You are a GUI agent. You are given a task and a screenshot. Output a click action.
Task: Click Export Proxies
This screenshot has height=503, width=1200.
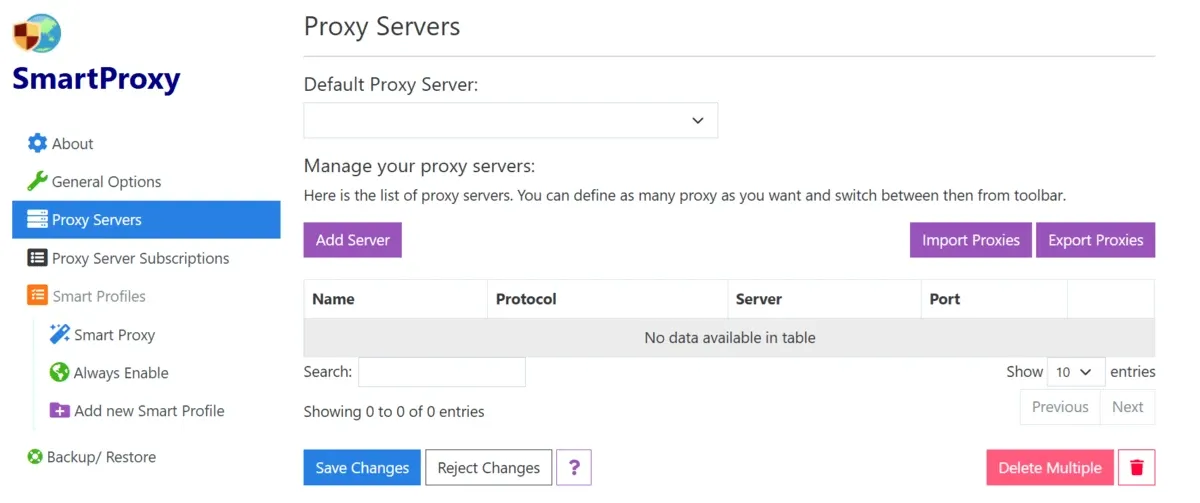click(1096, 240)
